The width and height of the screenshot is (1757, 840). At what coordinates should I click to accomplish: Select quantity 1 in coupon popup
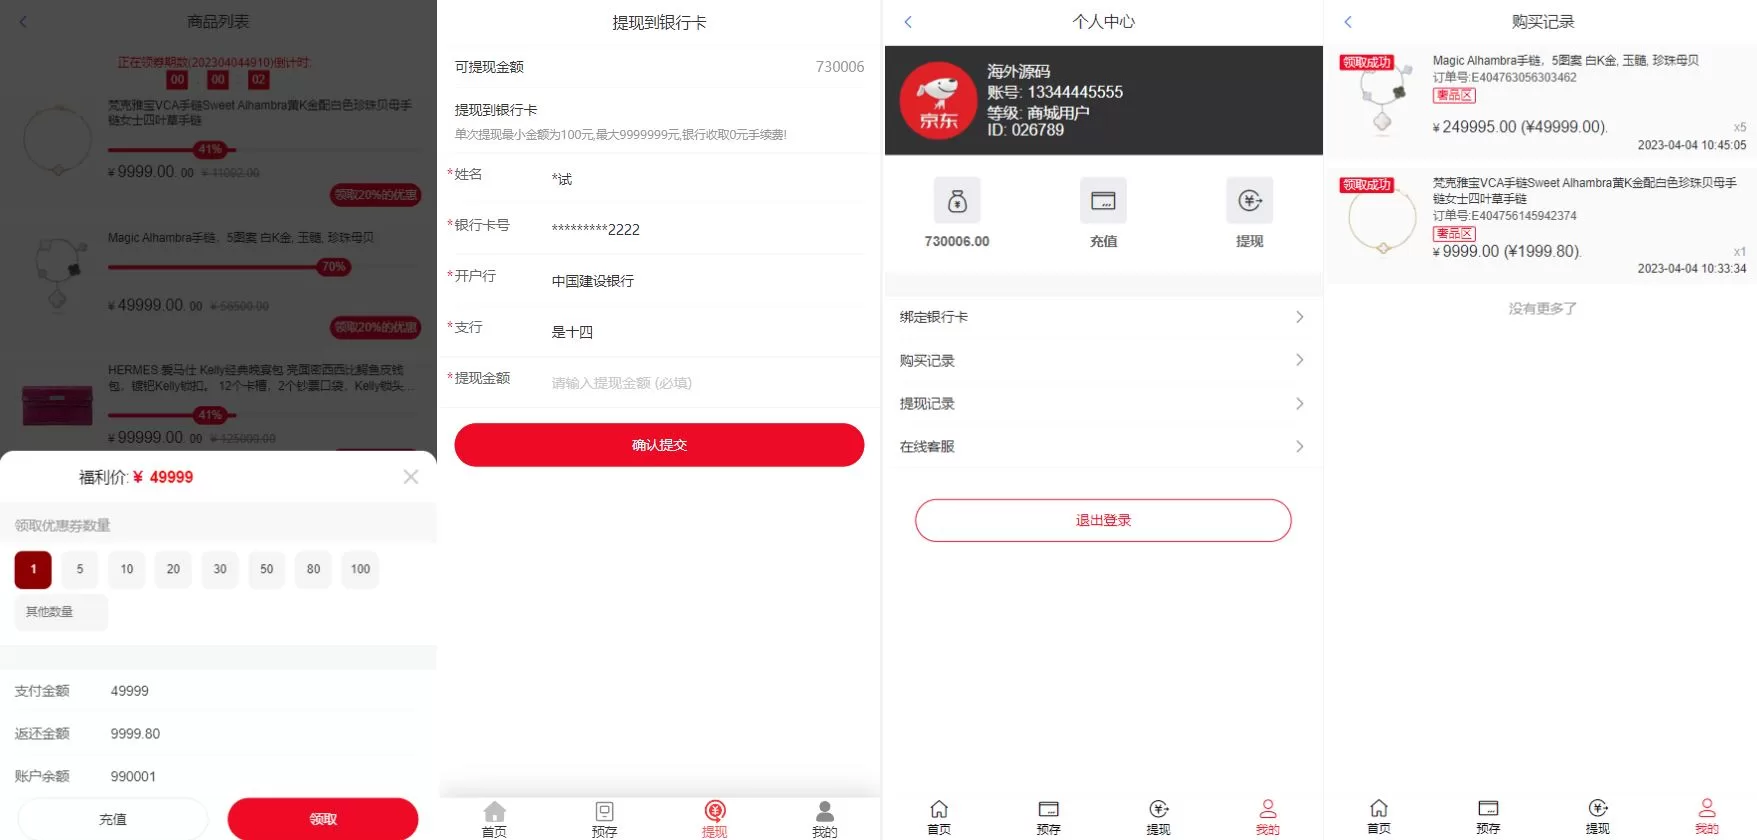(x=33, y=569)
